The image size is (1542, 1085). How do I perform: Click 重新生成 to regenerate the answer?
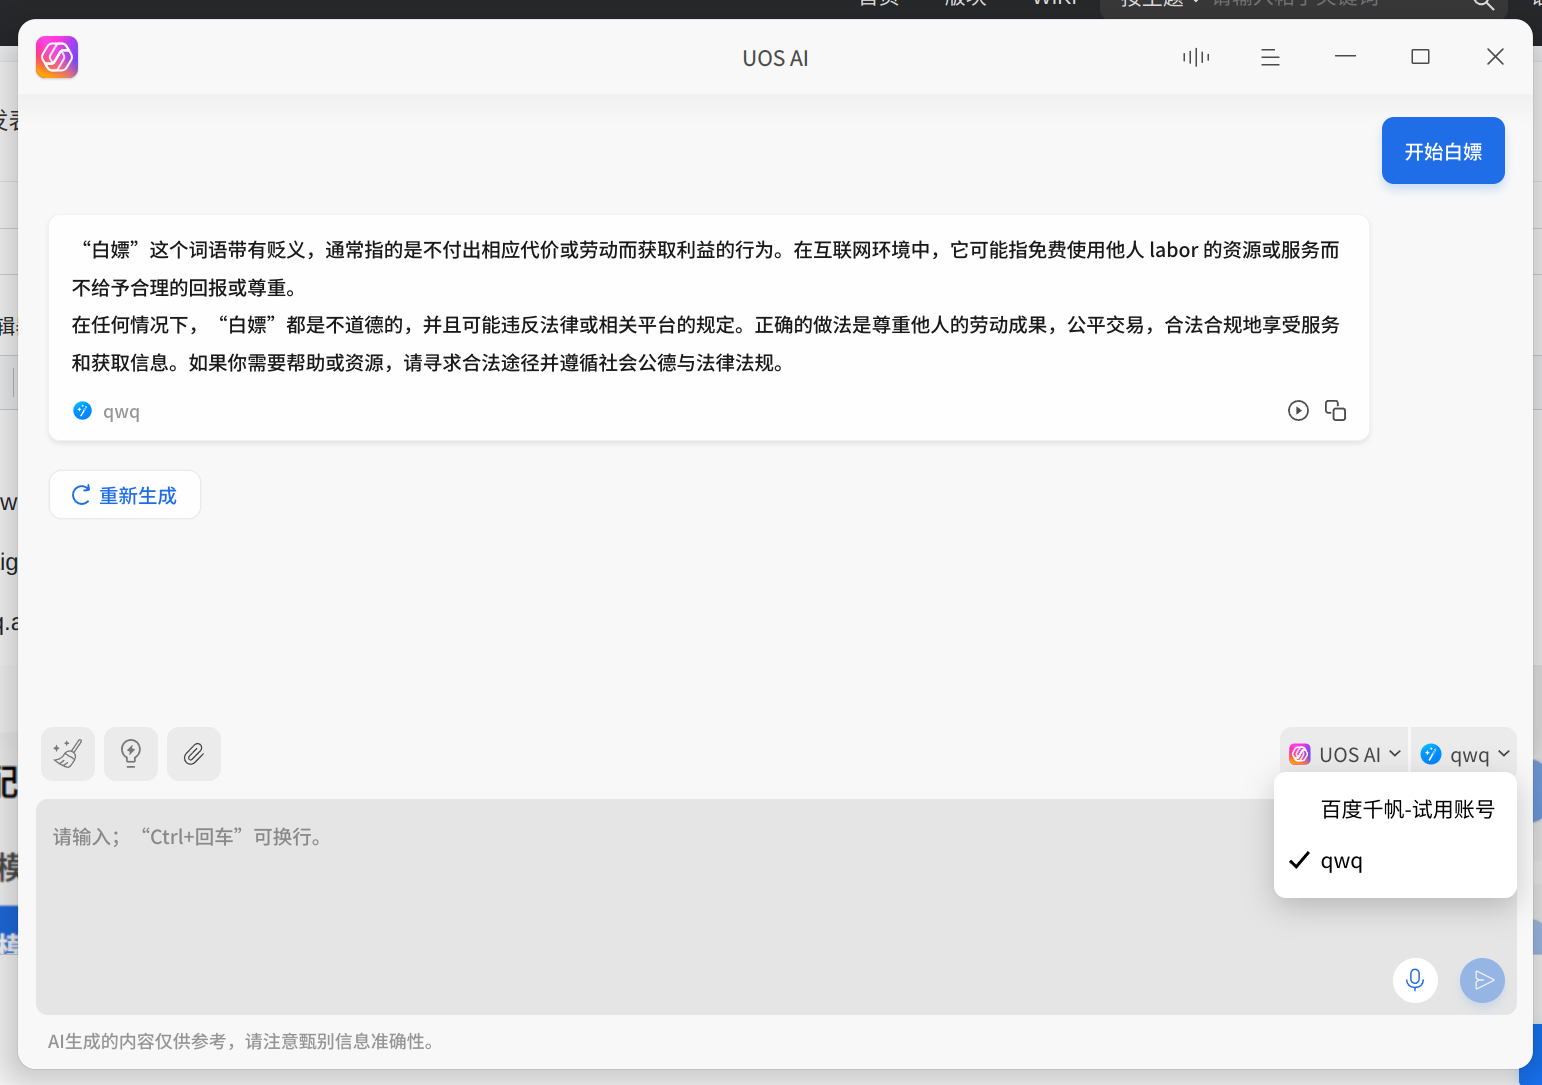(x=125, y=495)
